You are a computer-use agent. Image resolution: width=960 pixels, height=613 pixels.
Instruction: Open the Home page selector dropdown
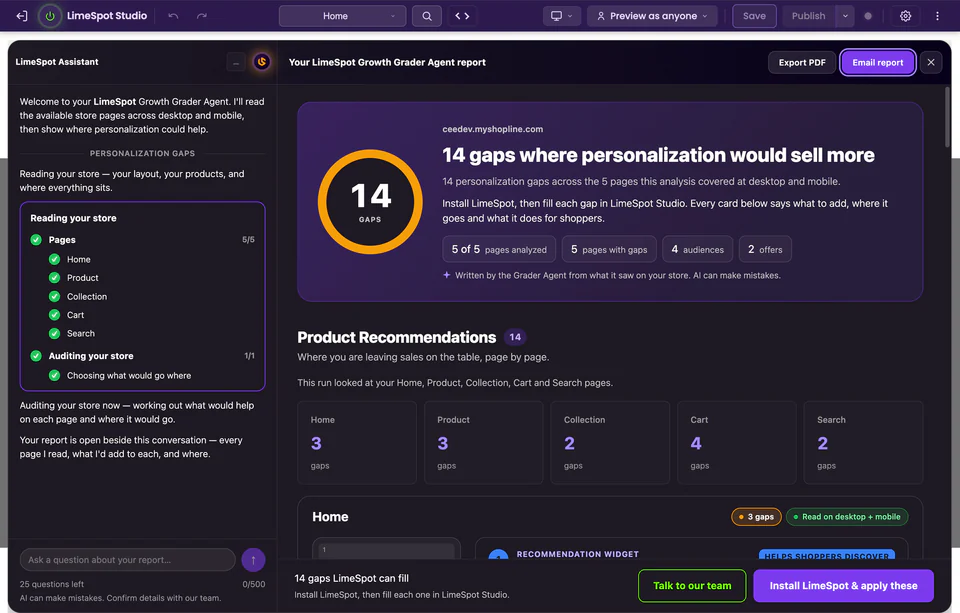pos(342,16)
